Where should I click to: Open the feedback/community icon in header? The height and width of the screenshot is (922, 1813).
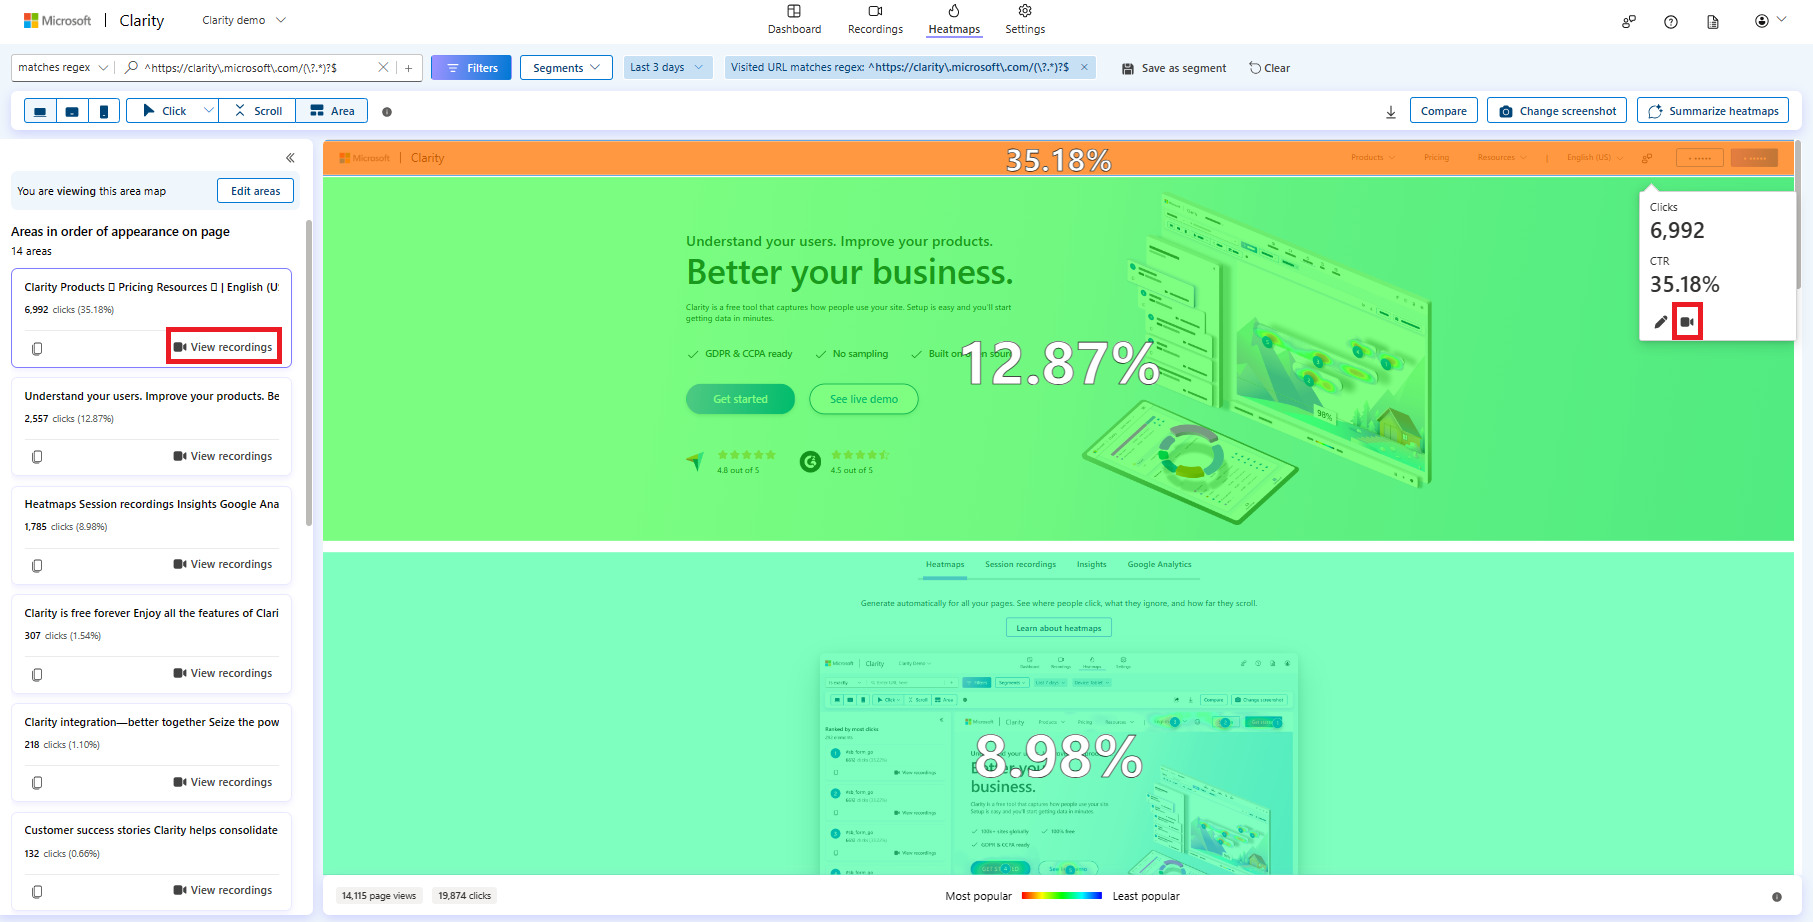tap(1629, 21)
